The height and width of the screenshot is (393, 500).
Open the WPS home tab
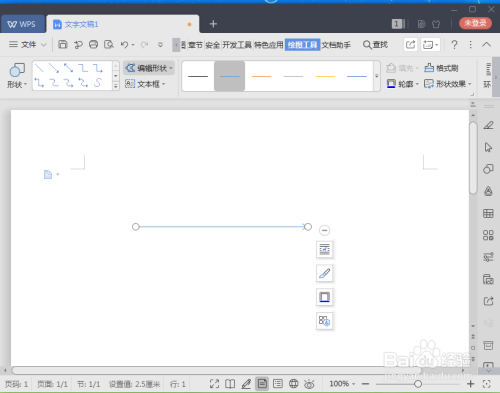(x=22, y=24)
